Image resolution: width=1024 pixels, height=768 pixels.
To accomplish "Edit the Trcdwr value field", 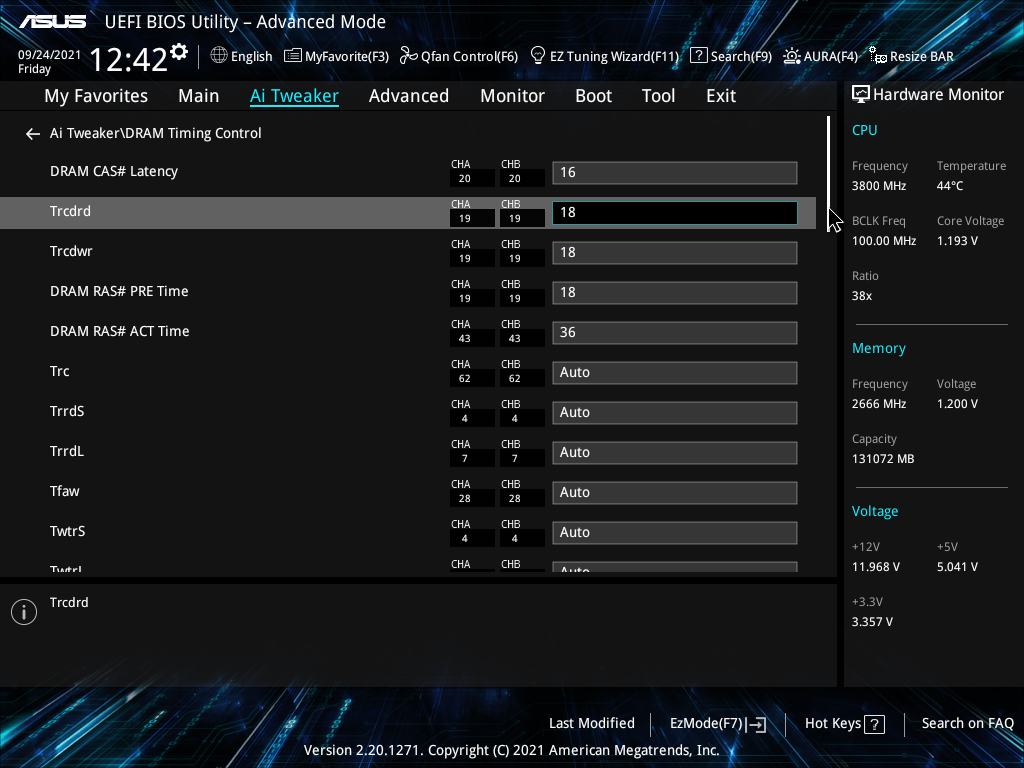I will click(675, 253).
